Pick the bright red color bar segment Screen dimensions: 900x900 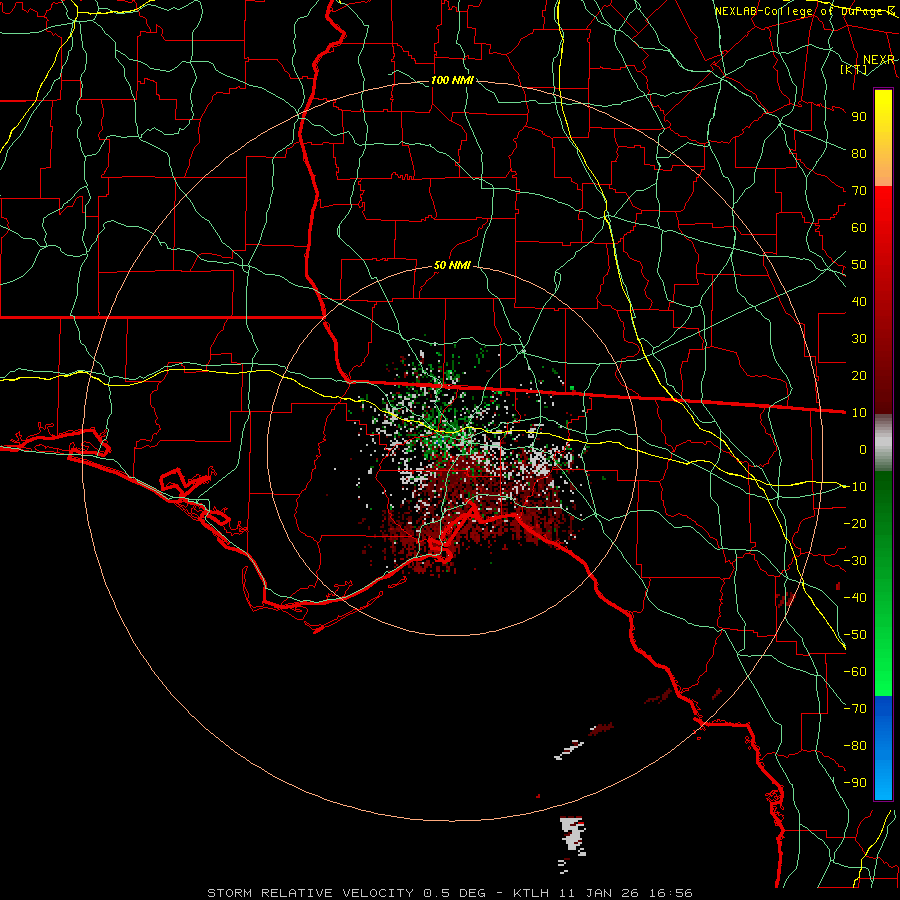coord(883,212)
